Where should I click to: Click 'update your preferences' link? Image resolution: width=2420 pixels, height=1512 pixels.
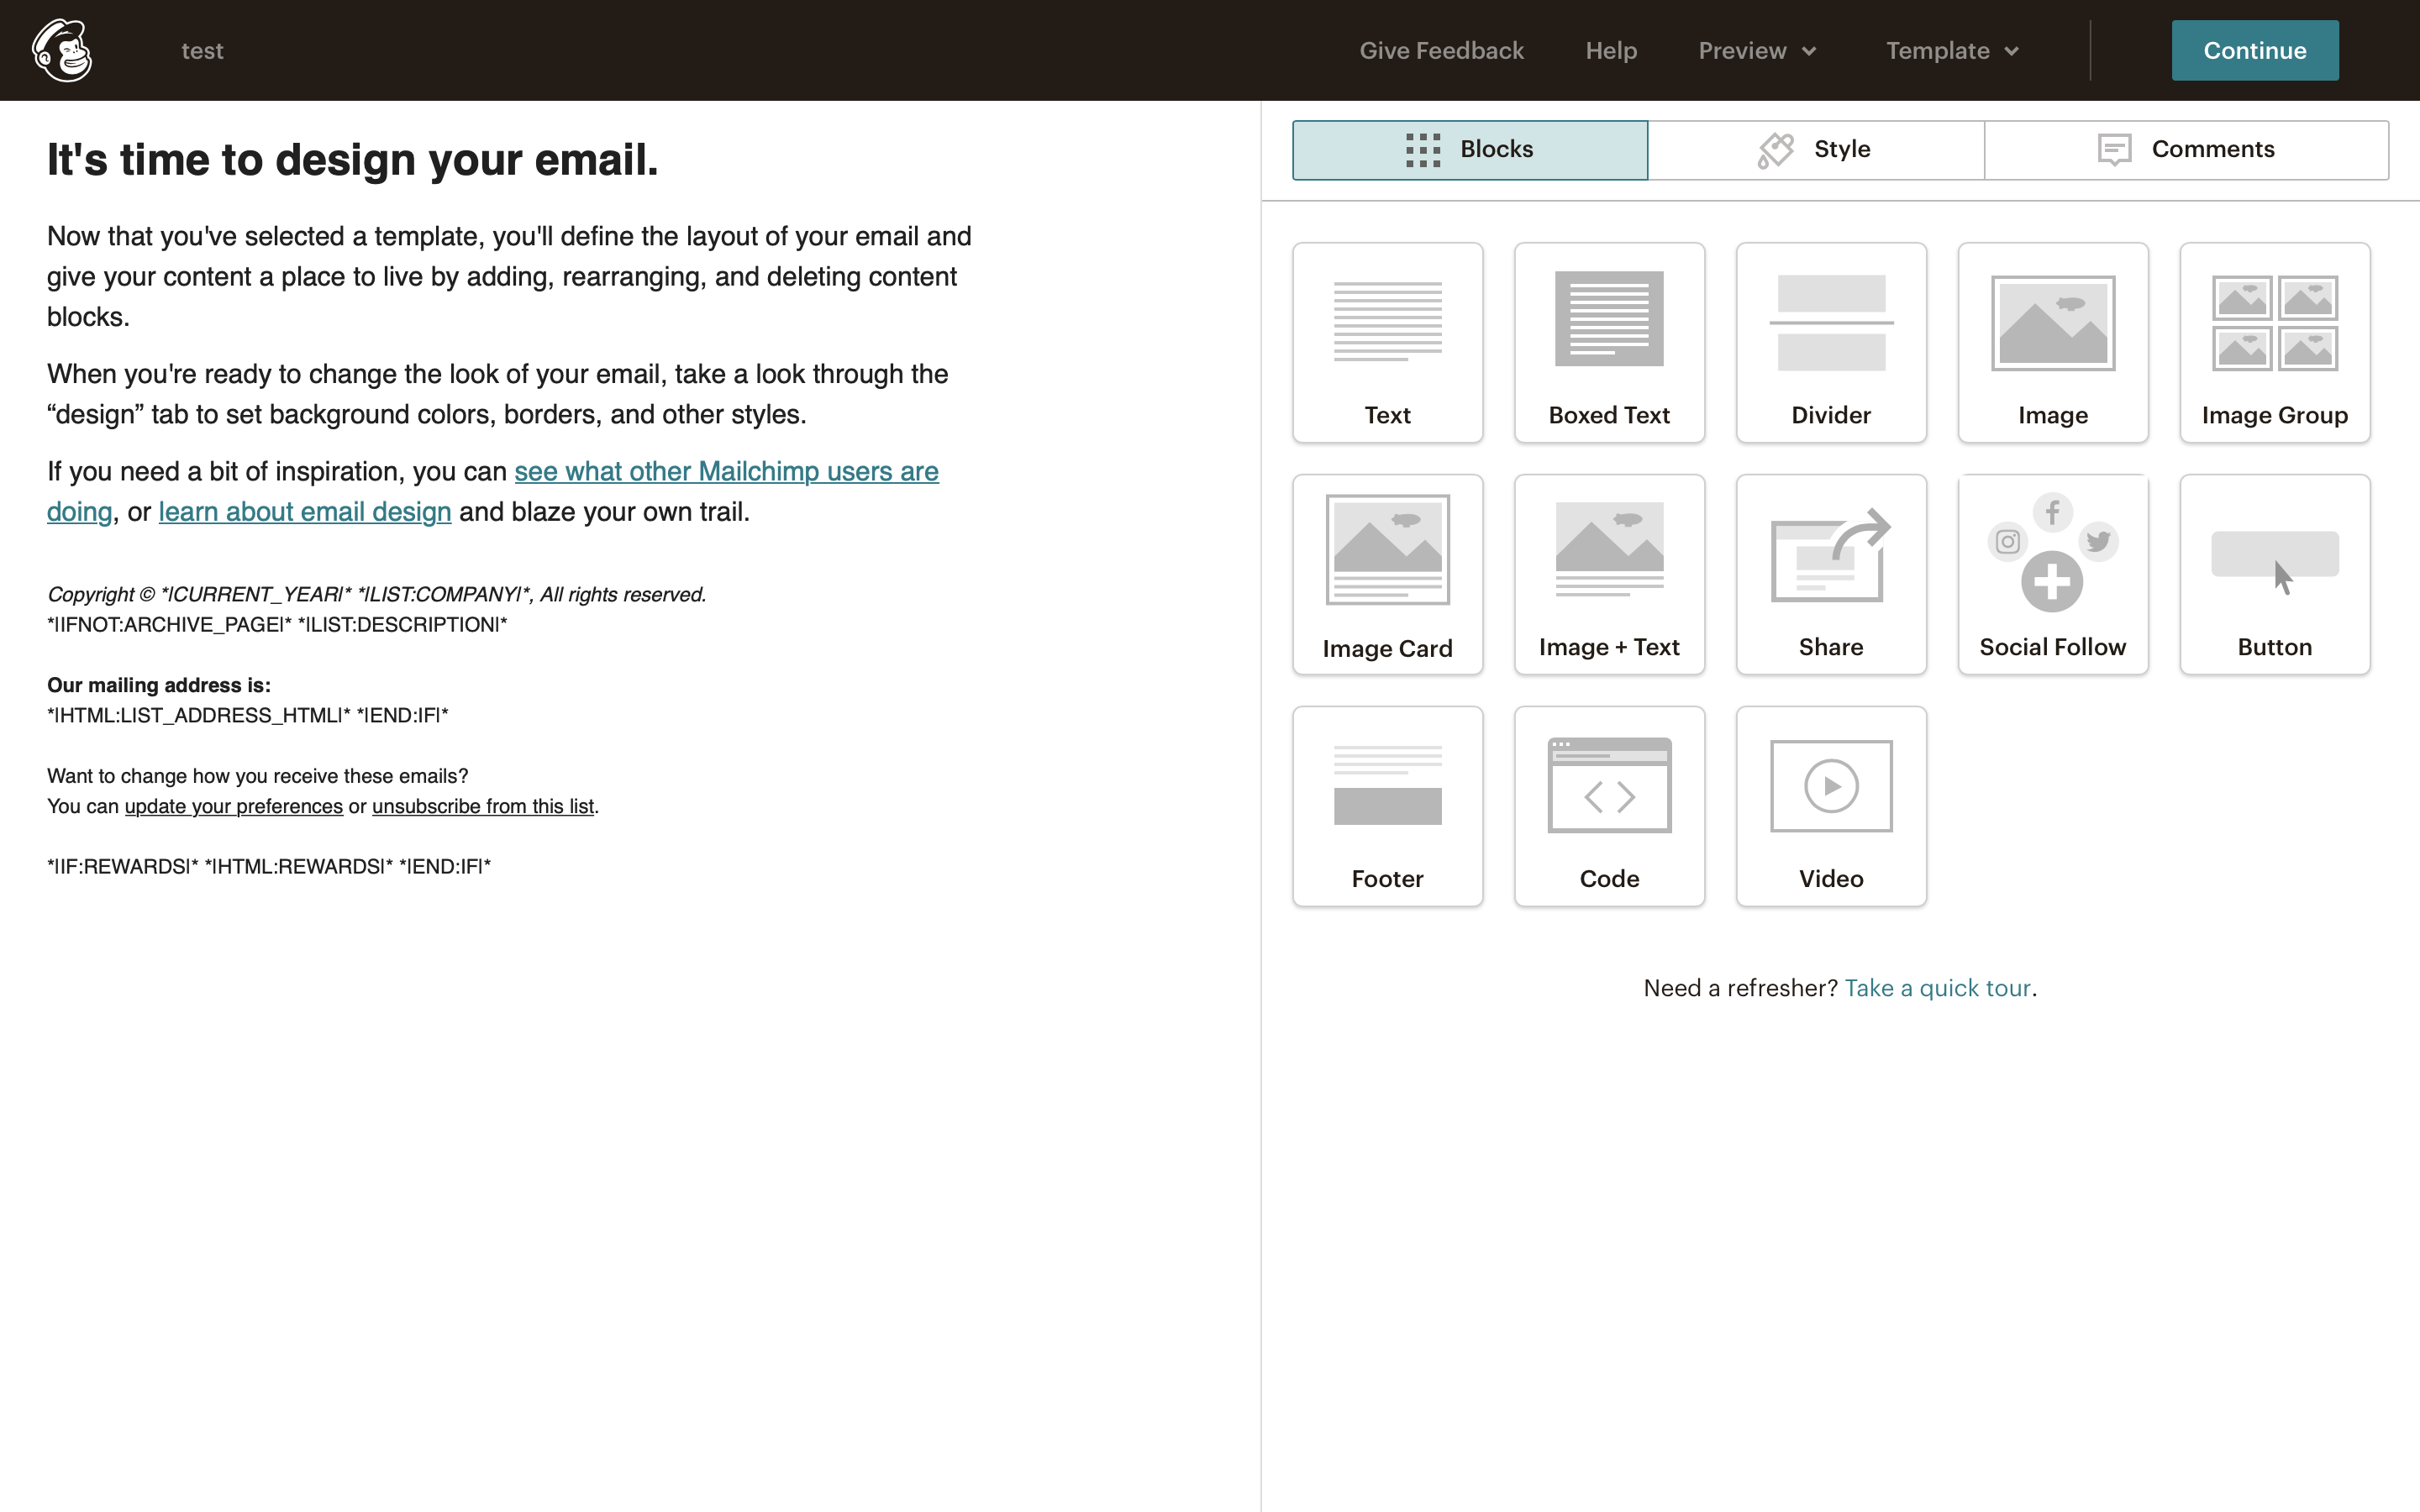tap(234, 806)
